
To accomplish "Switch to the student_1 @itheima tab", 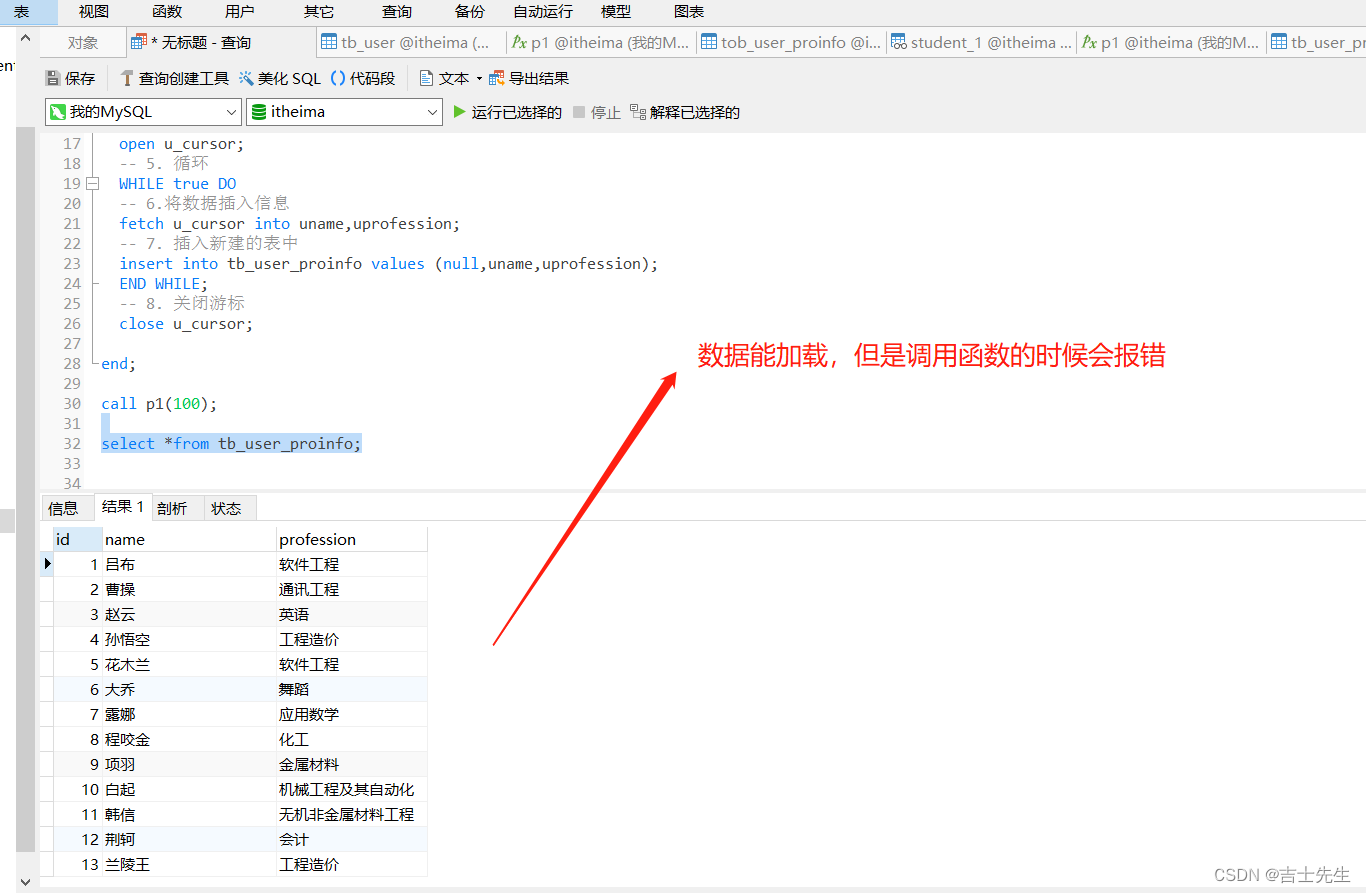I will coord(981,43).
